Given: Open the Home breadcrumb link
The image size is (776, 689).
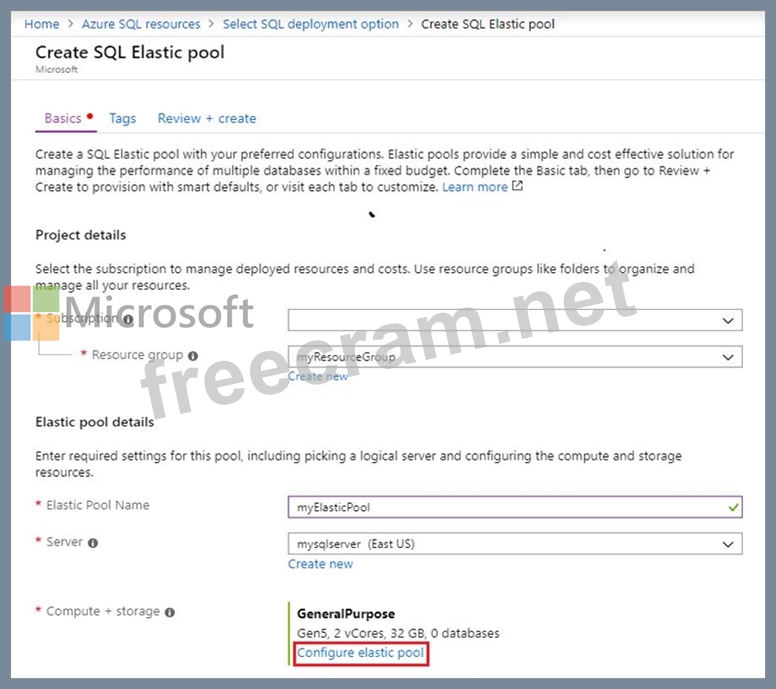Looking at the screenshot, I should click(x=42, y=24).
